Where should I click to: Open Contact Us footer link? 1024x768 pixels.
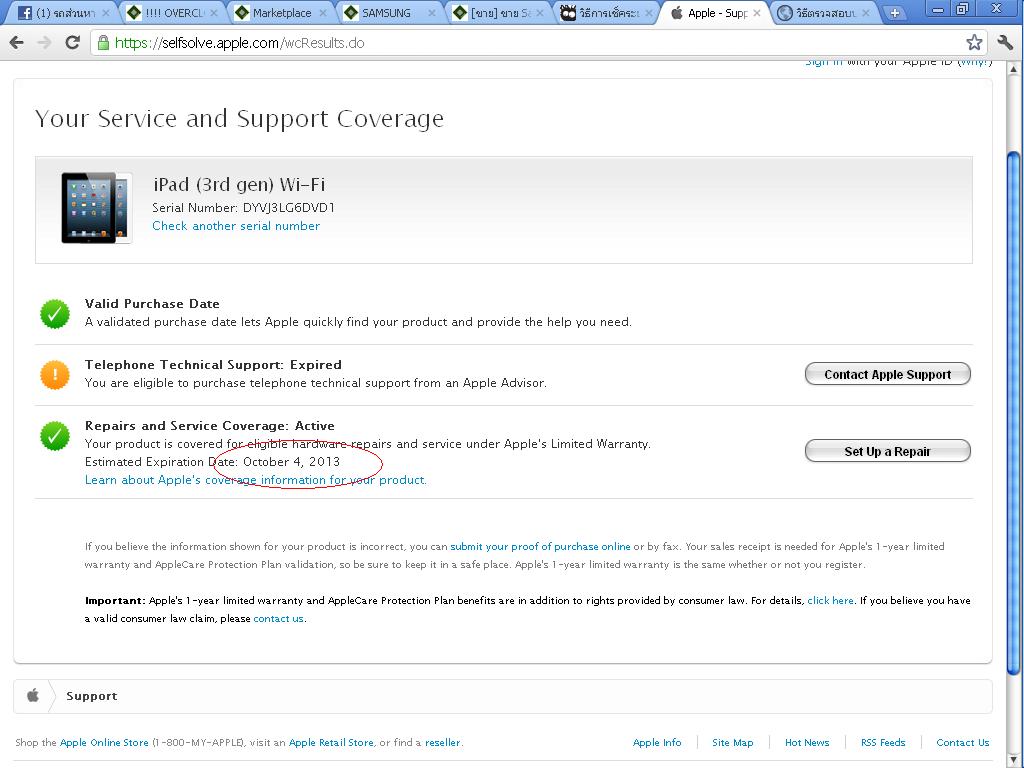(x=963, y=743)
